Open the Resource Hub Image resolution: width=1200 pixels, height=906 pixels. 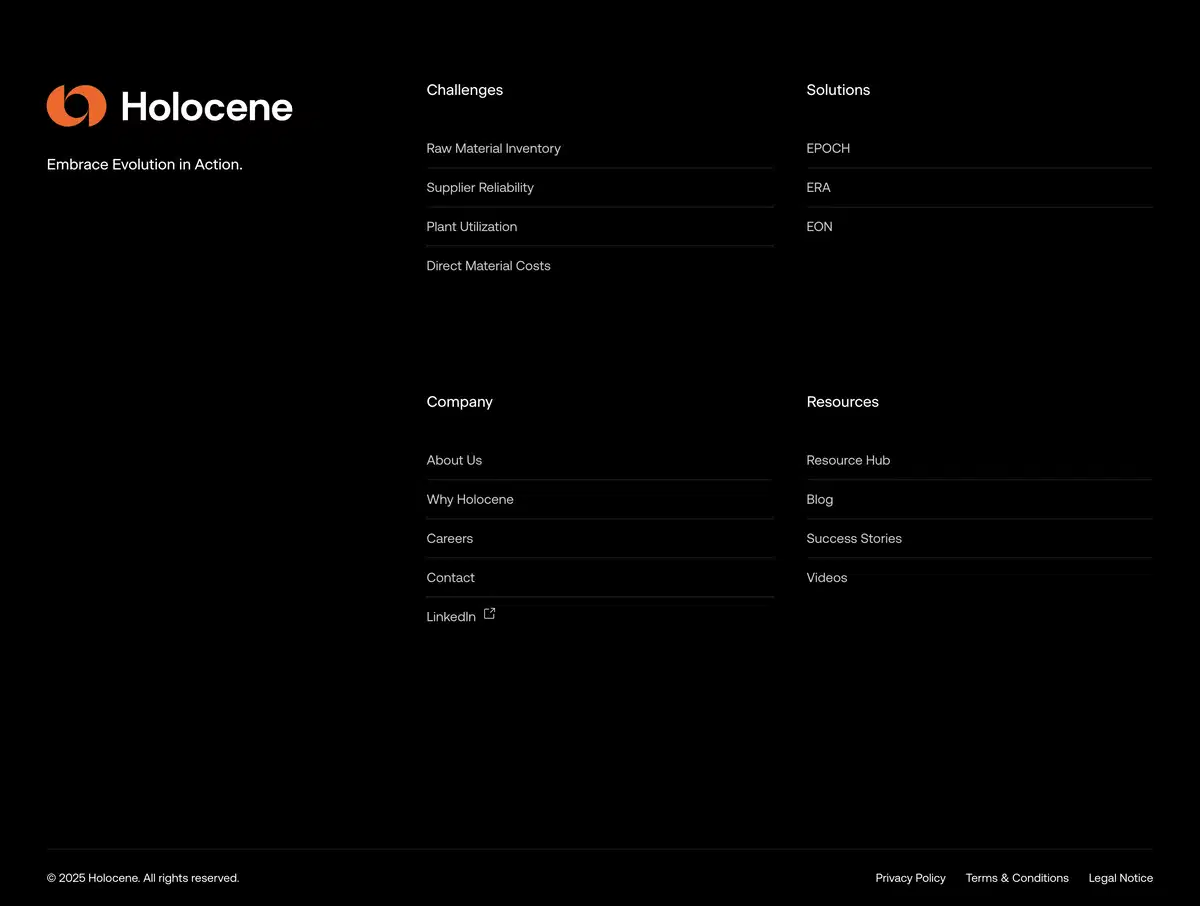click(x=848, y=460)
